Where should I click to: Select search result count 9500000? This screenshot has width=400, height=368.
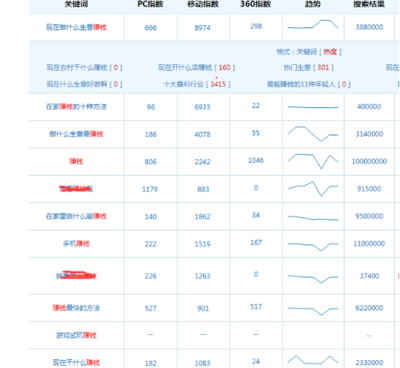(369, 216)
